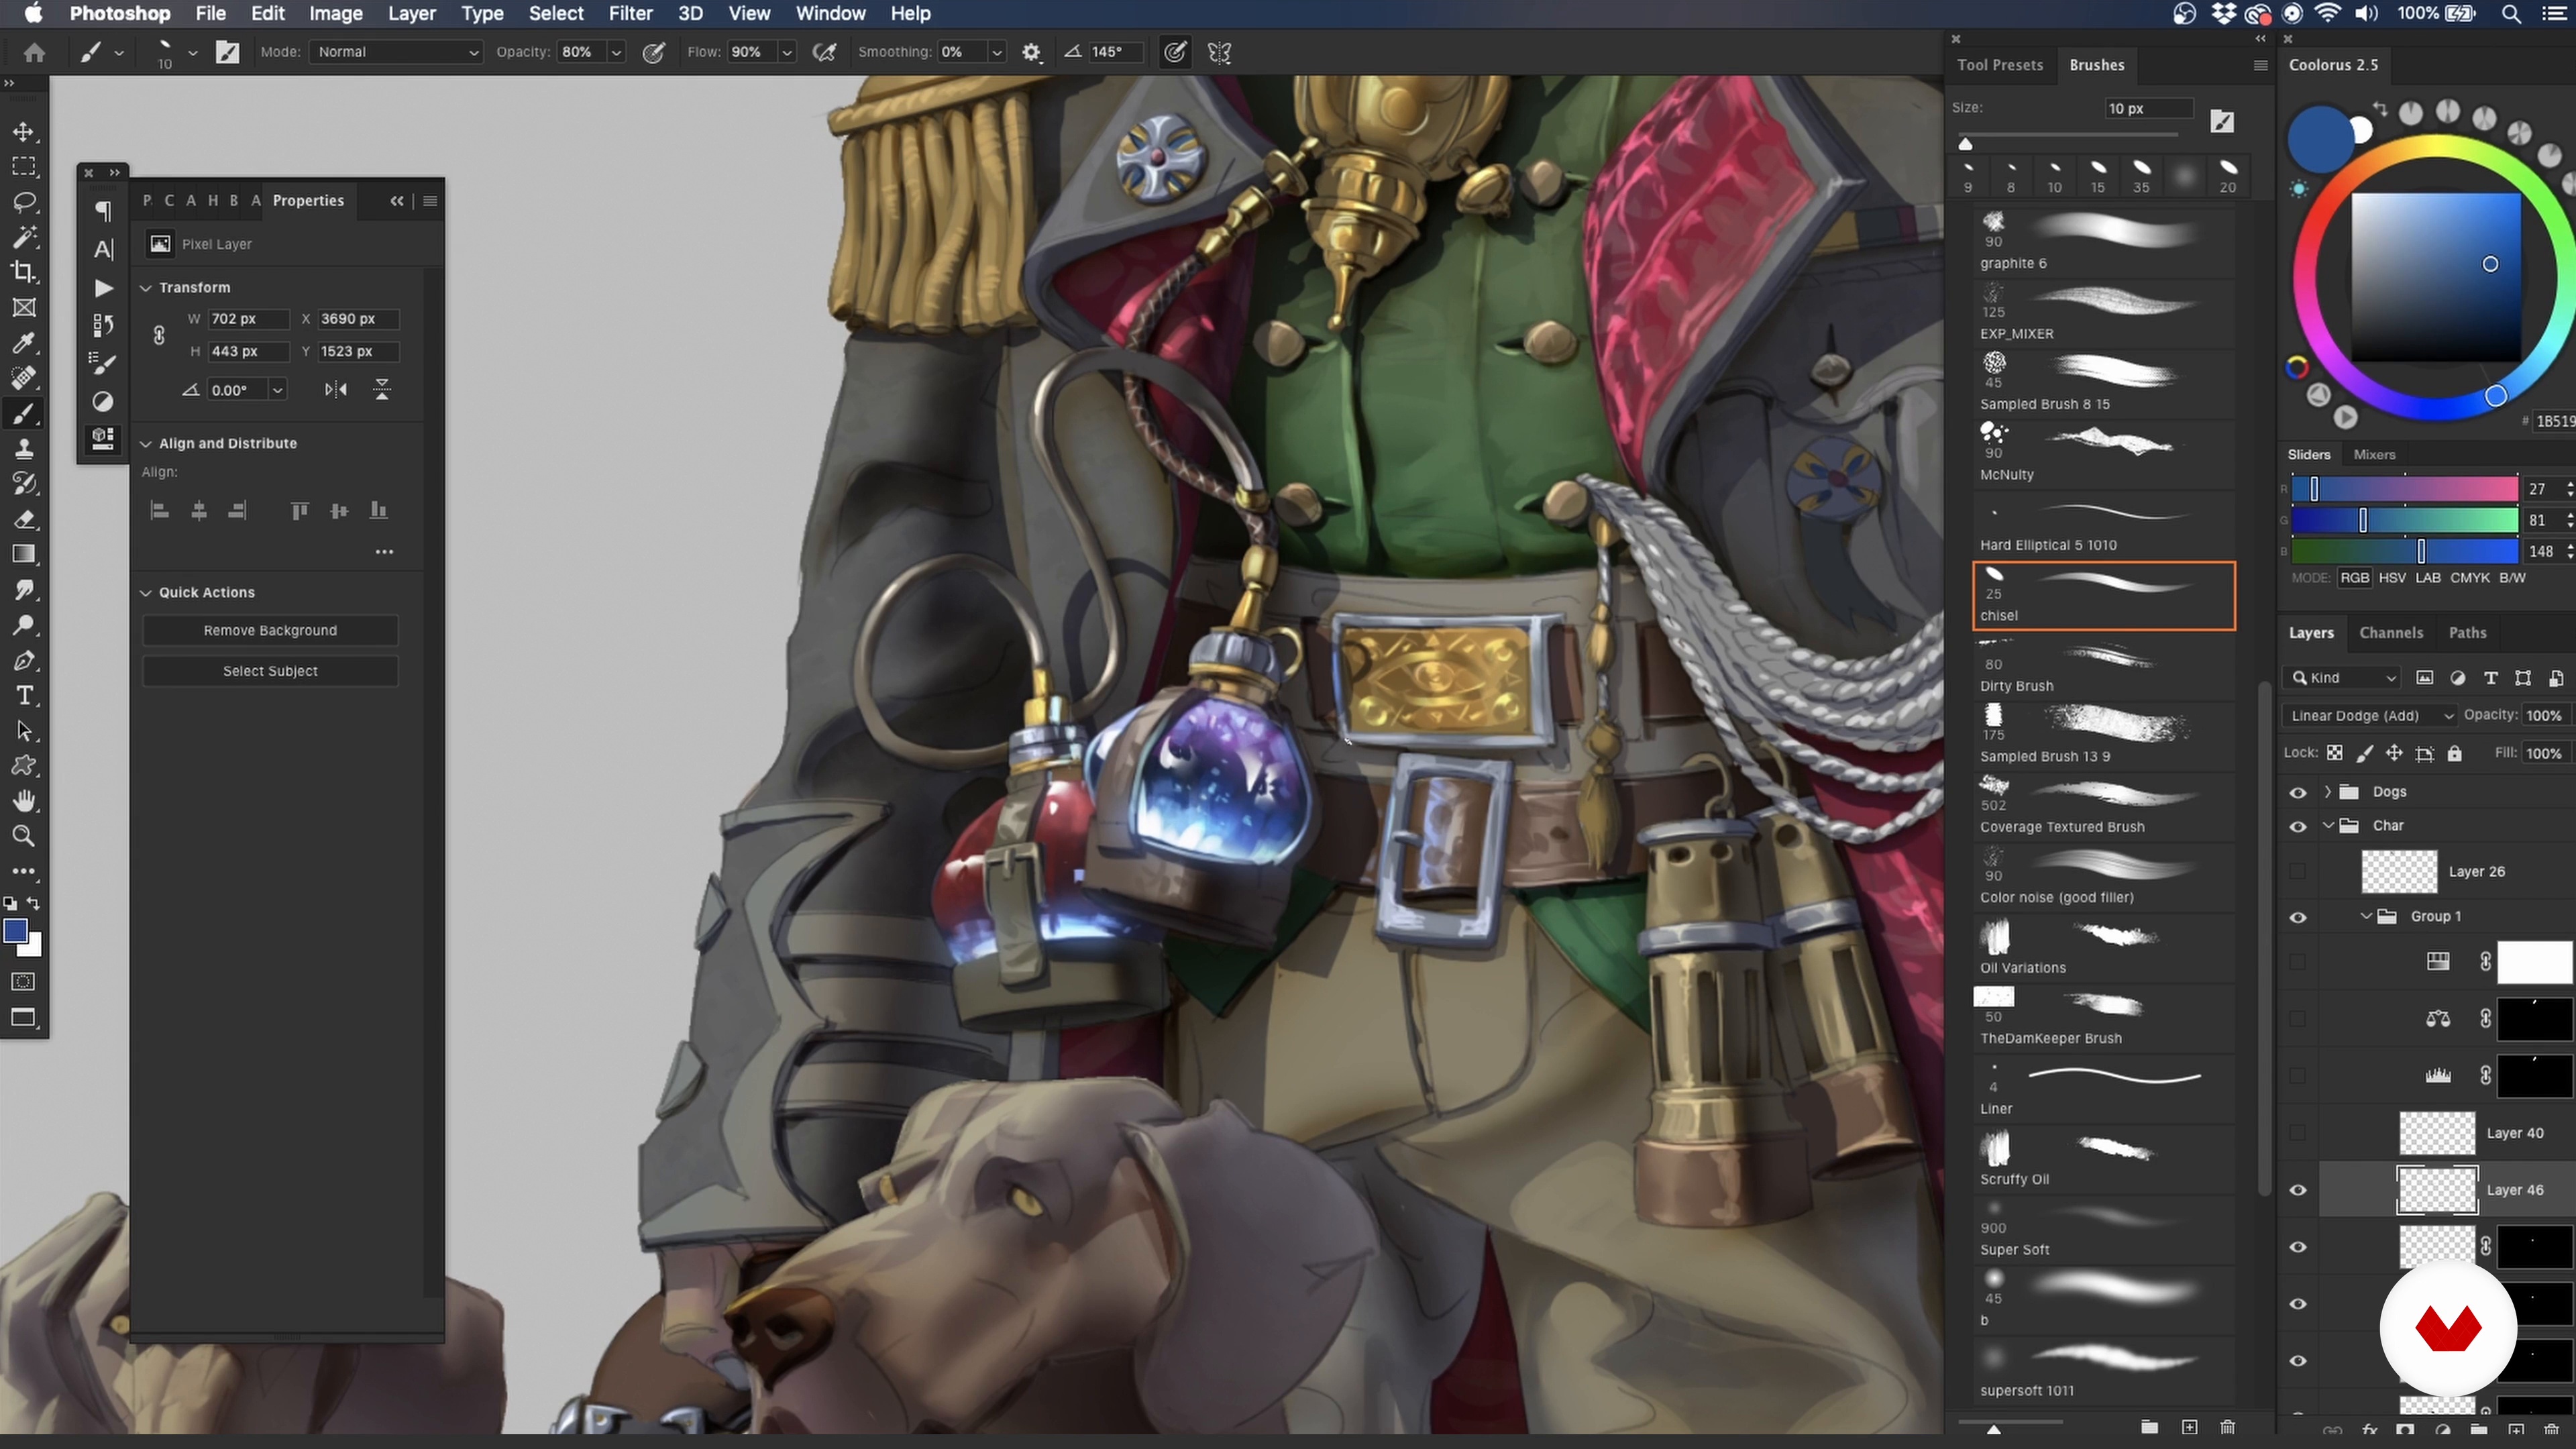Click the transform width W field
This screenshot has height=1449, width=2576.
248,319
